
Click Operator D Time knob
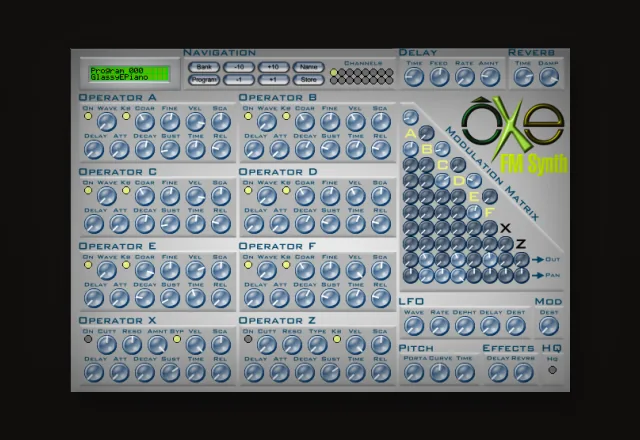pos(356,224)
